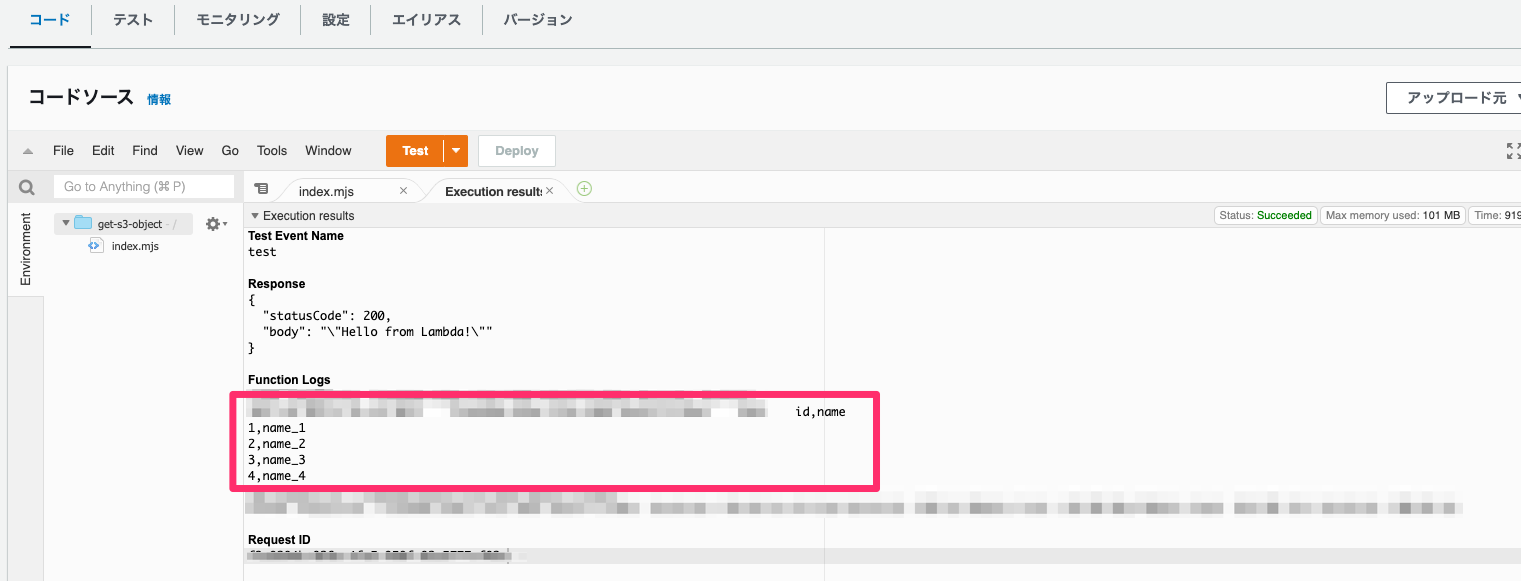Click the Response heading

277,284
